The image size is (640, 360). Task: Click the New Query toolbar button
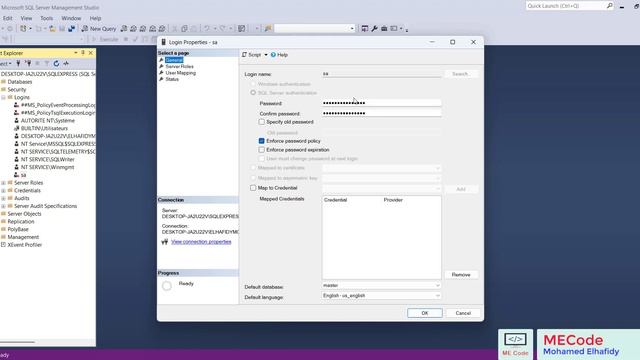click(x=99, y=29)
